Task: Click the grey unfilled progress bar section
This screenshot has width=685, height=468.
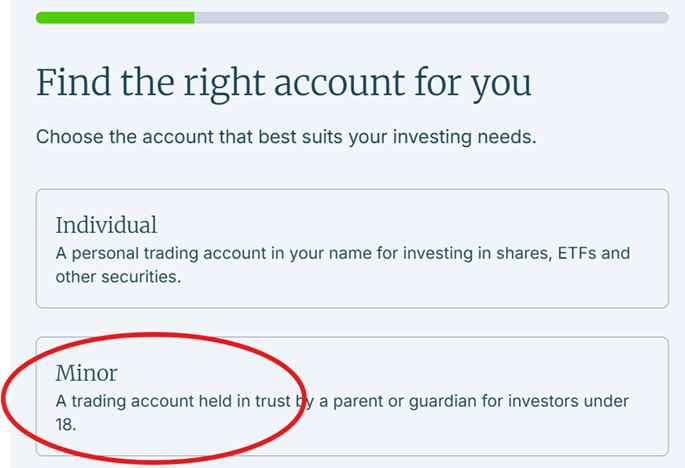Action: [x=430, y=18]
